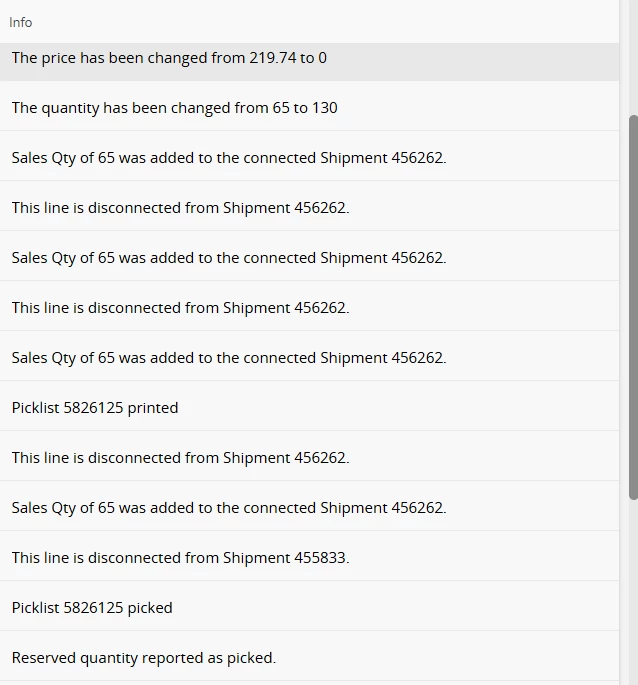The width and height of the screenshot is (638, 685).
Task: Select second line disconnected from Shipment 456262 entry
Action: tap(309, 308)
